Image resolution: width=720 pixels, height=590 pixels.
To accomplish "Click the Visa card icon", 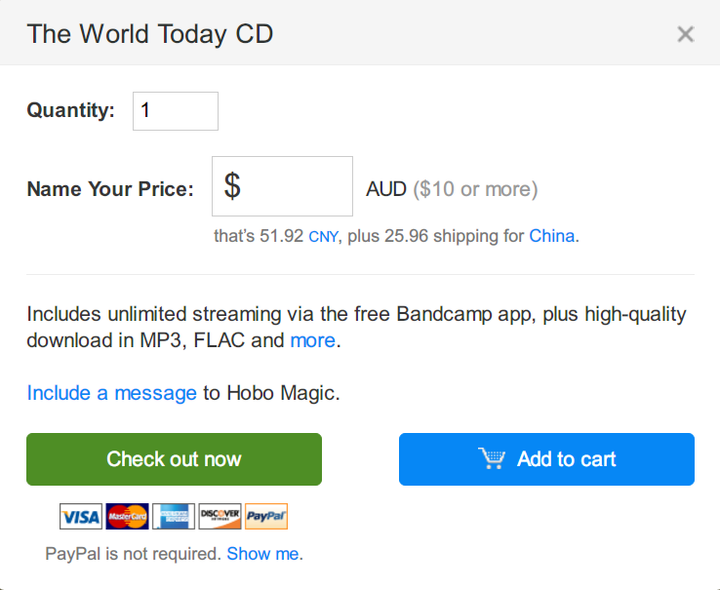I will 81,517.
